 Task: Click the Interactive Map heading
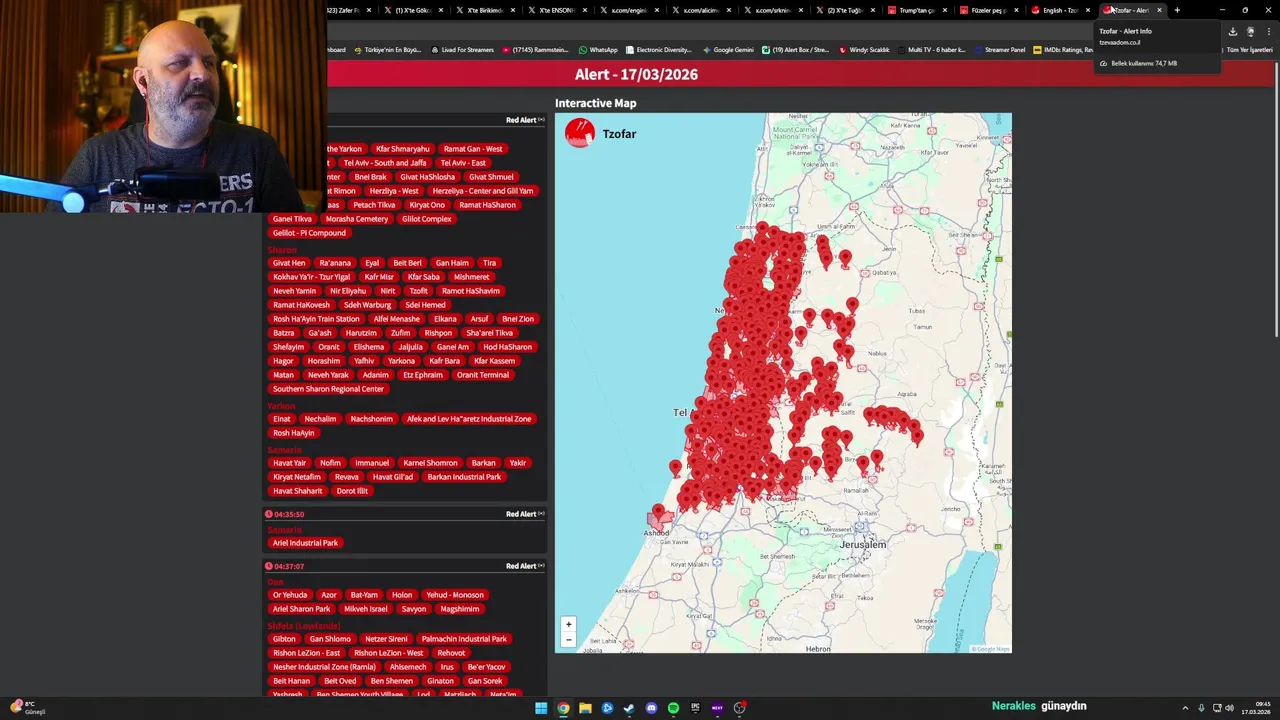[595, 103]
